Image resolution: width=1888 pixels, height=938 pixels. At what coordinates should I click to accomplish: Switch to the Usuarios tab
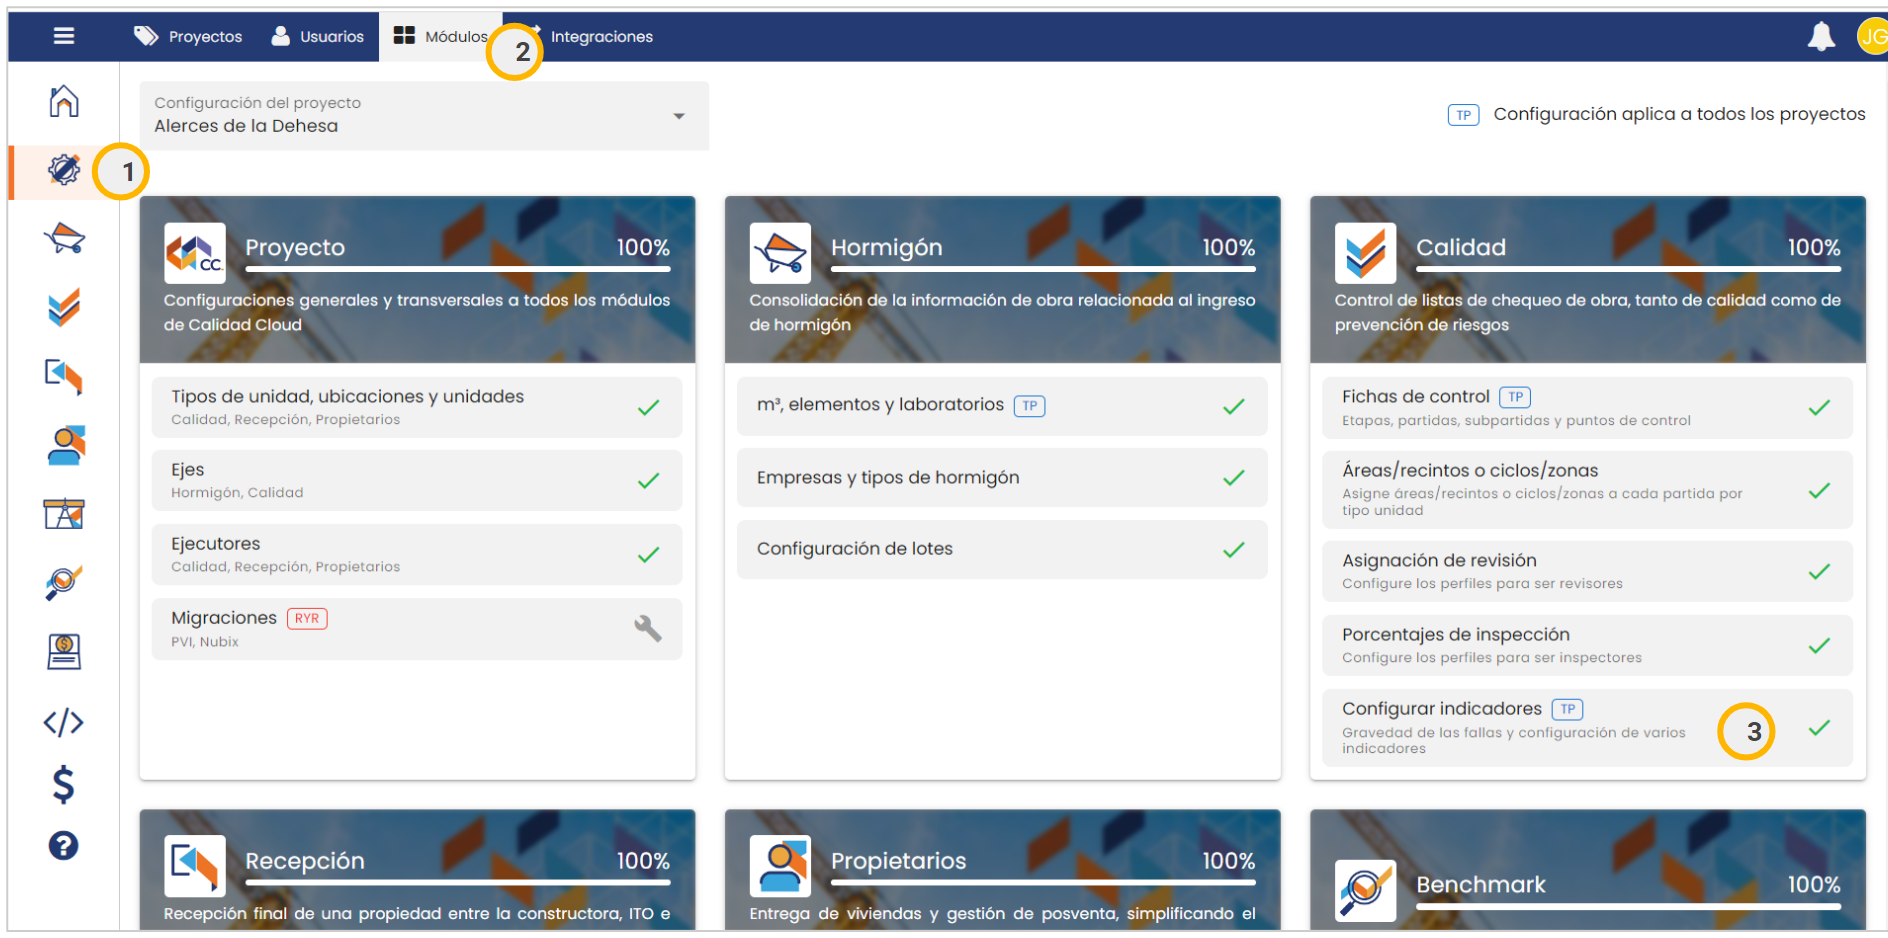(318, 37)
